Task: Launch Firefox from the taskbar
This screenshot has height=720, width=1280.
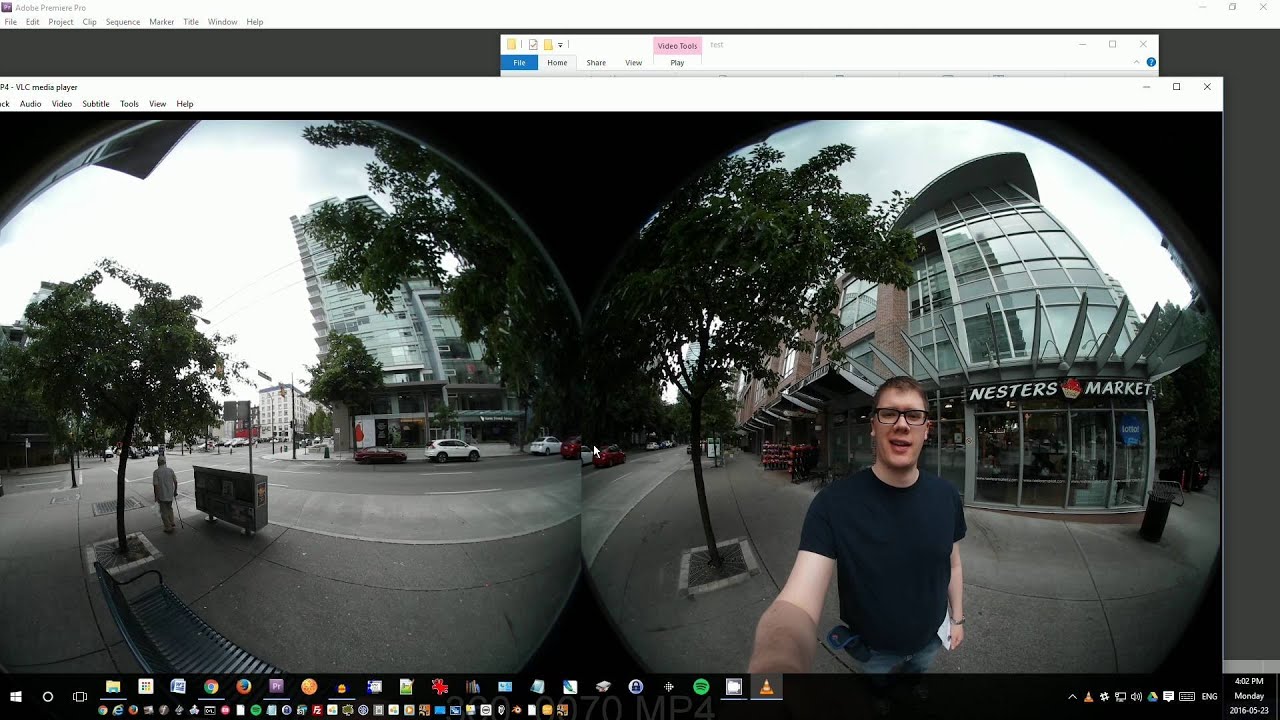Action: pyautogui.click(x=244, y=687)
